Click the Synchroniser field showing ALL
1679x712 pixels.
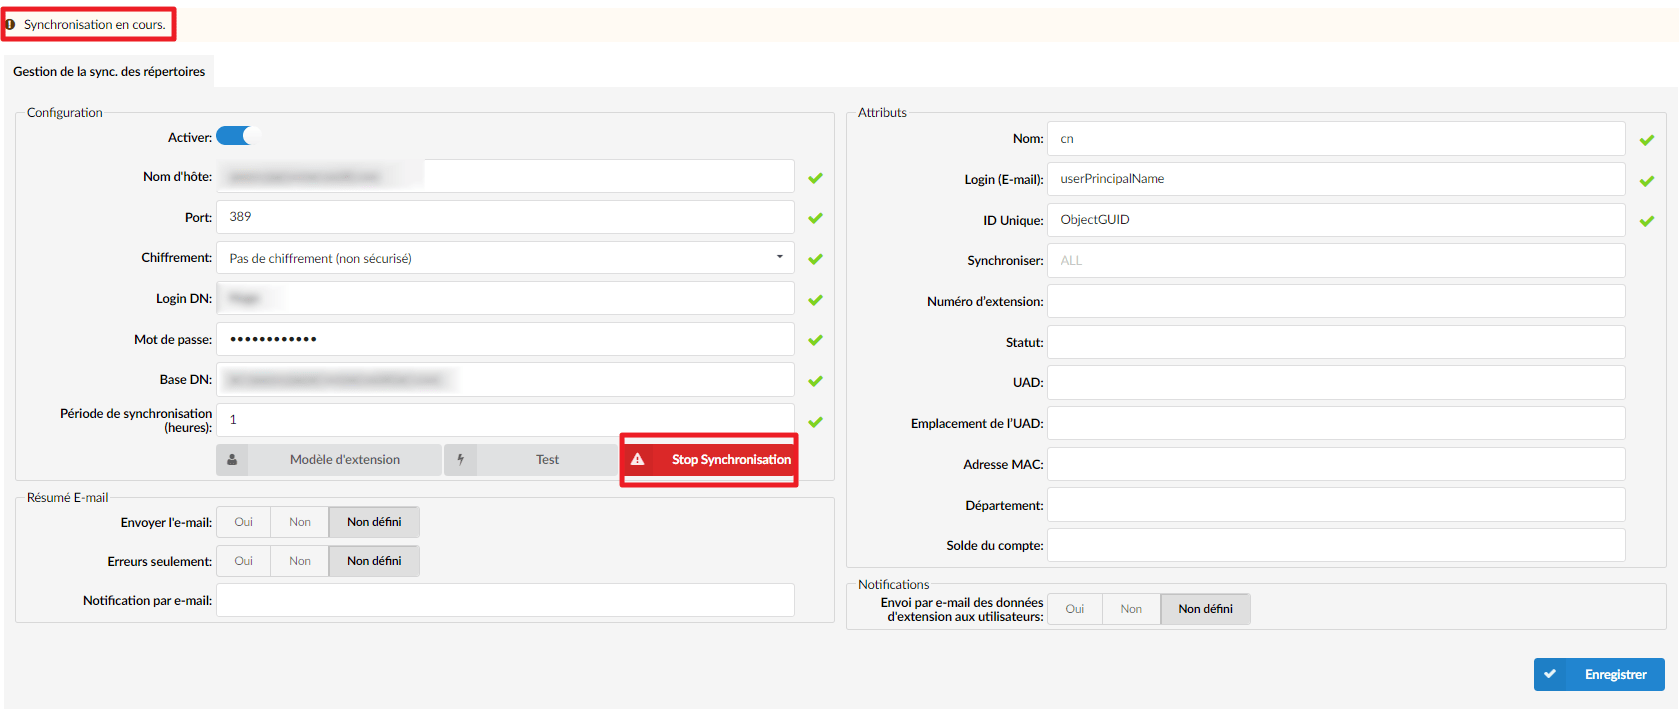tap(1336, 261)
